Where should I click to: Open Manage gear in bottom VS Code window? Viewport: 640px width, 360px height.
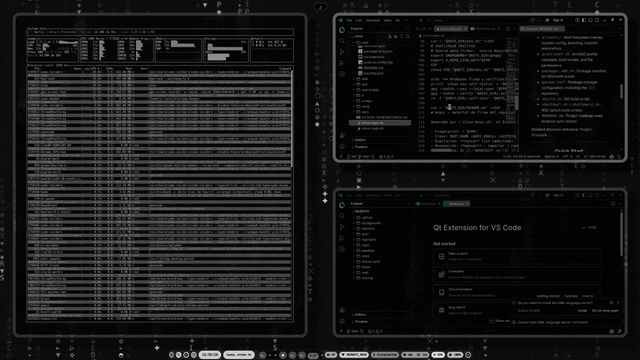click(342, 321)
